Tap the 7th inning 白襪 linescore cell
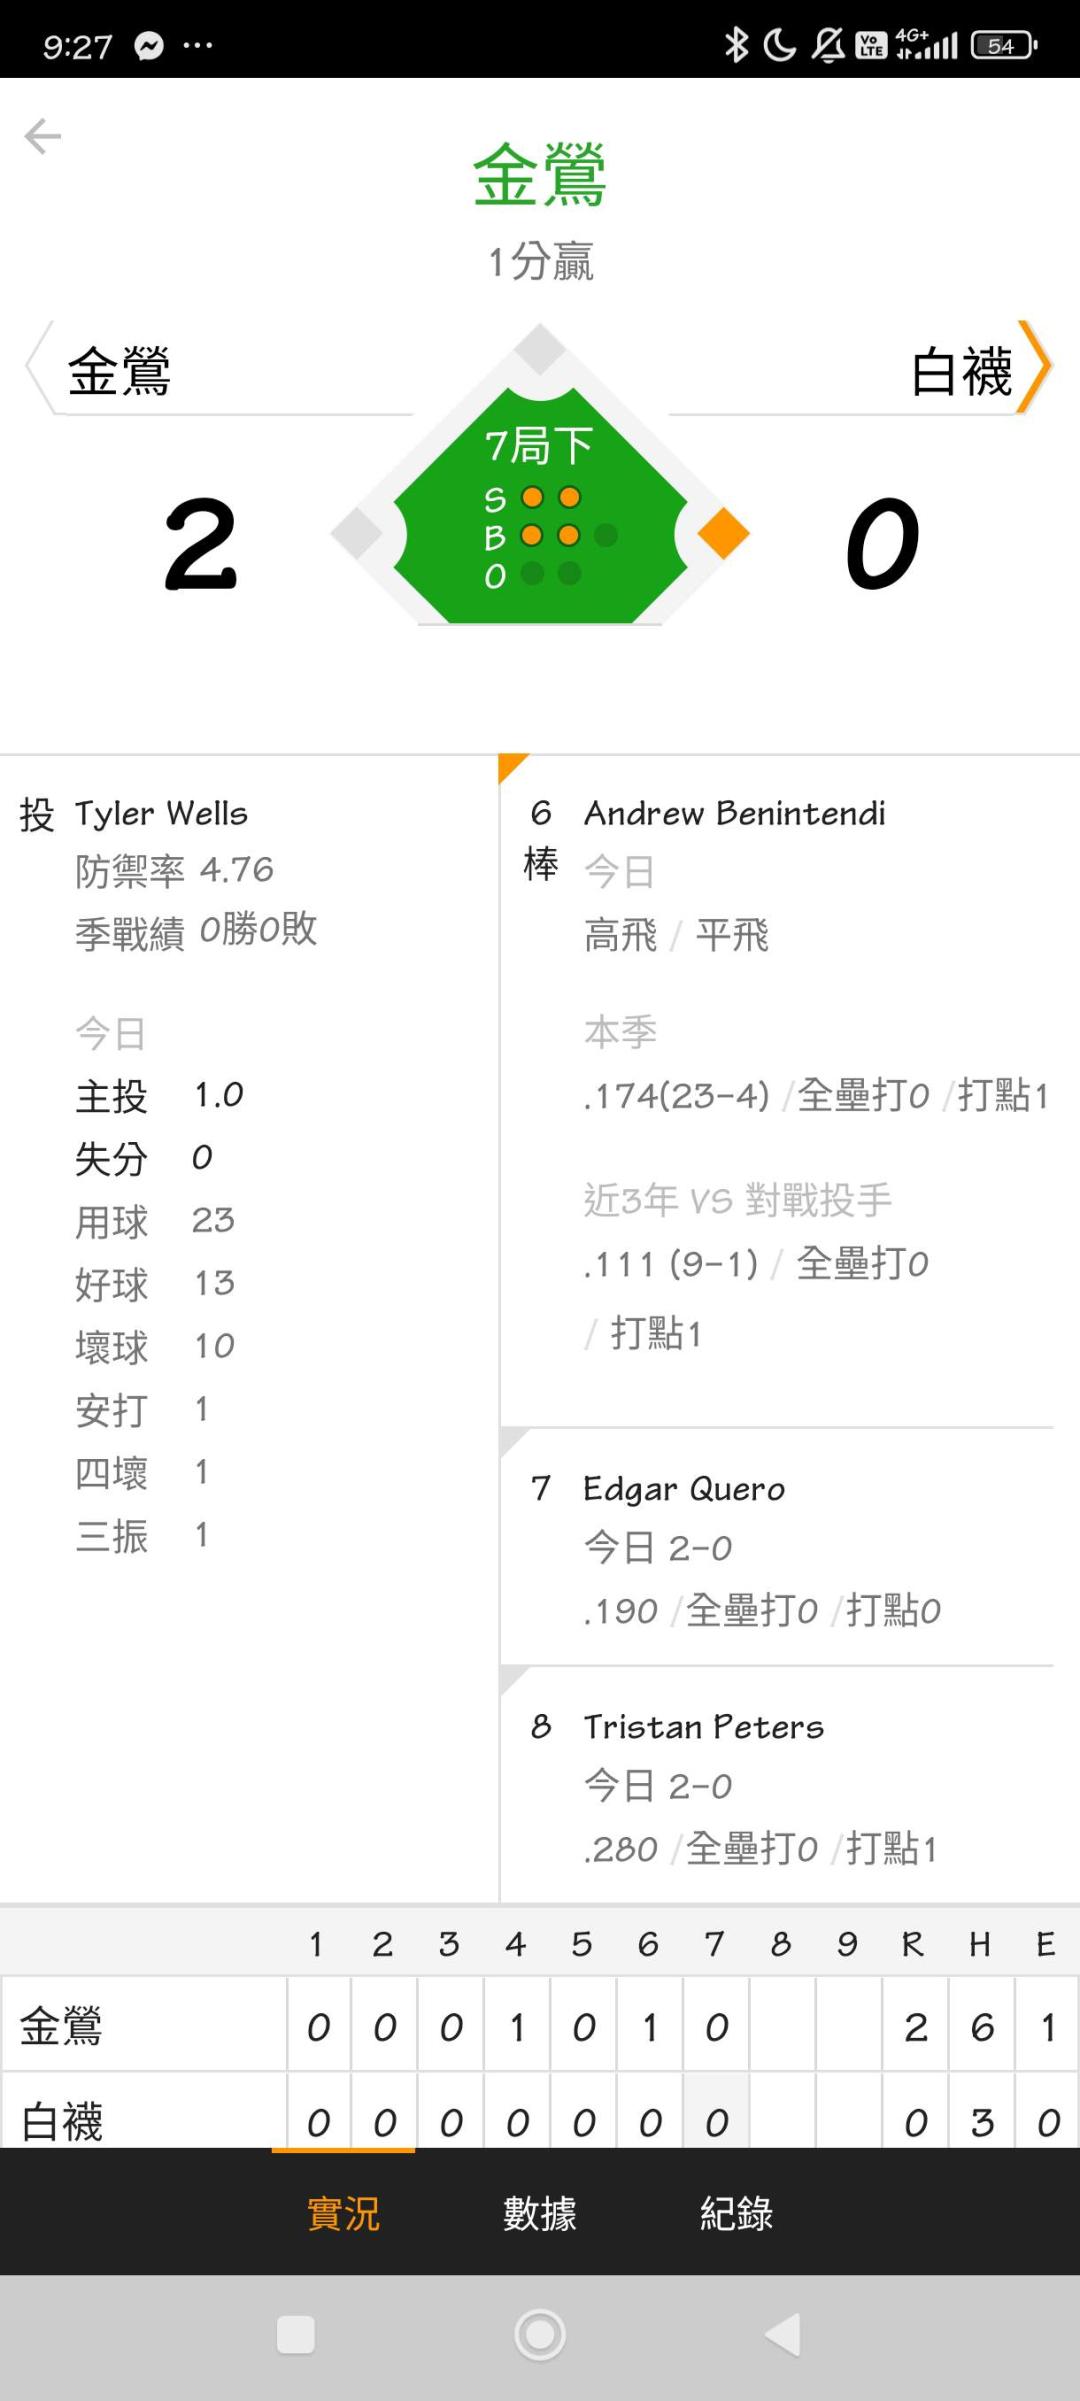 (x=716, y=2121)
